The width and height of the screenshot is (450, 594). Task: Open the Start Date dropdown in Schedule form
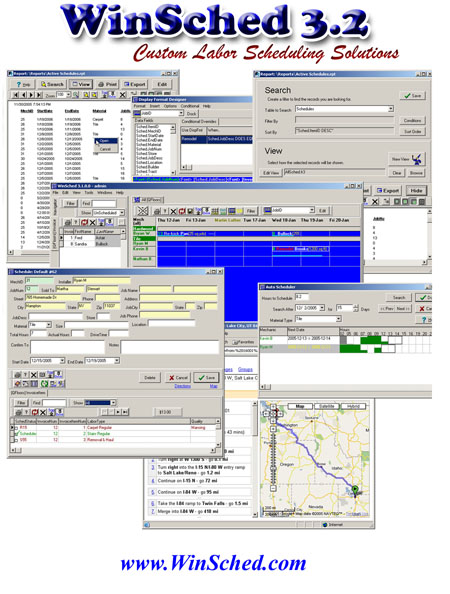62,361
